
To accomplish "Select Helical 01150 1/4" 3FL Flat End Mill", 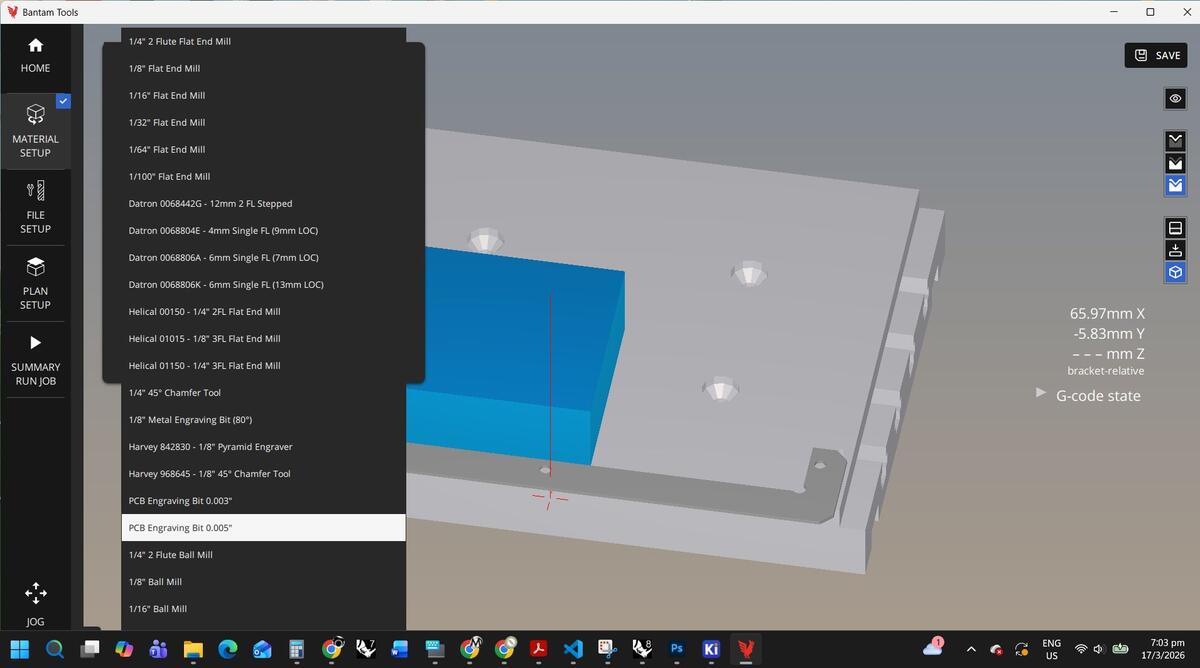I will click(264, 365).
